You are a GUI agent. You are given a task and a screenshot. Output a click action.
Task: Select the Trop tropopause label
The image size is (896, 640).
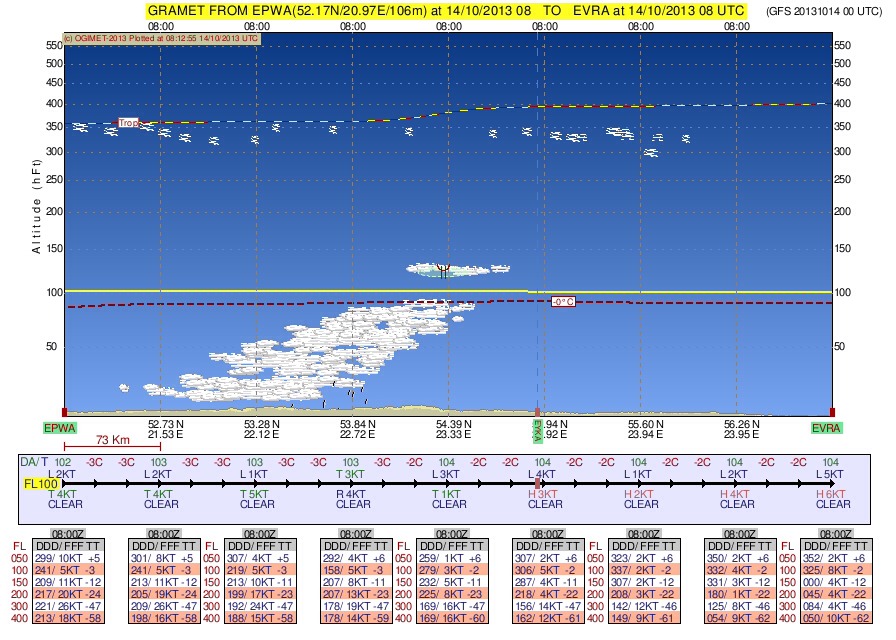[x=128, y=123]
